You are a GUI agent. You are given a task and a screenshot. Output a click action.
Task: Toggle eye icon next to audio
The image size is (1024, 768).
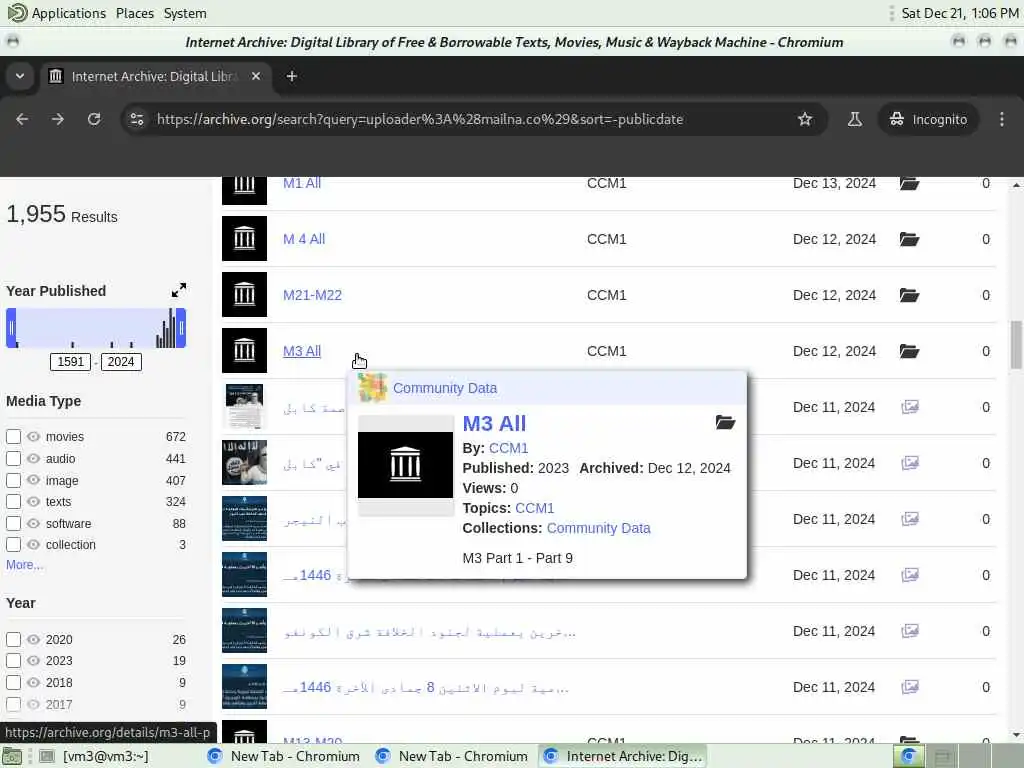click(33, 458)
